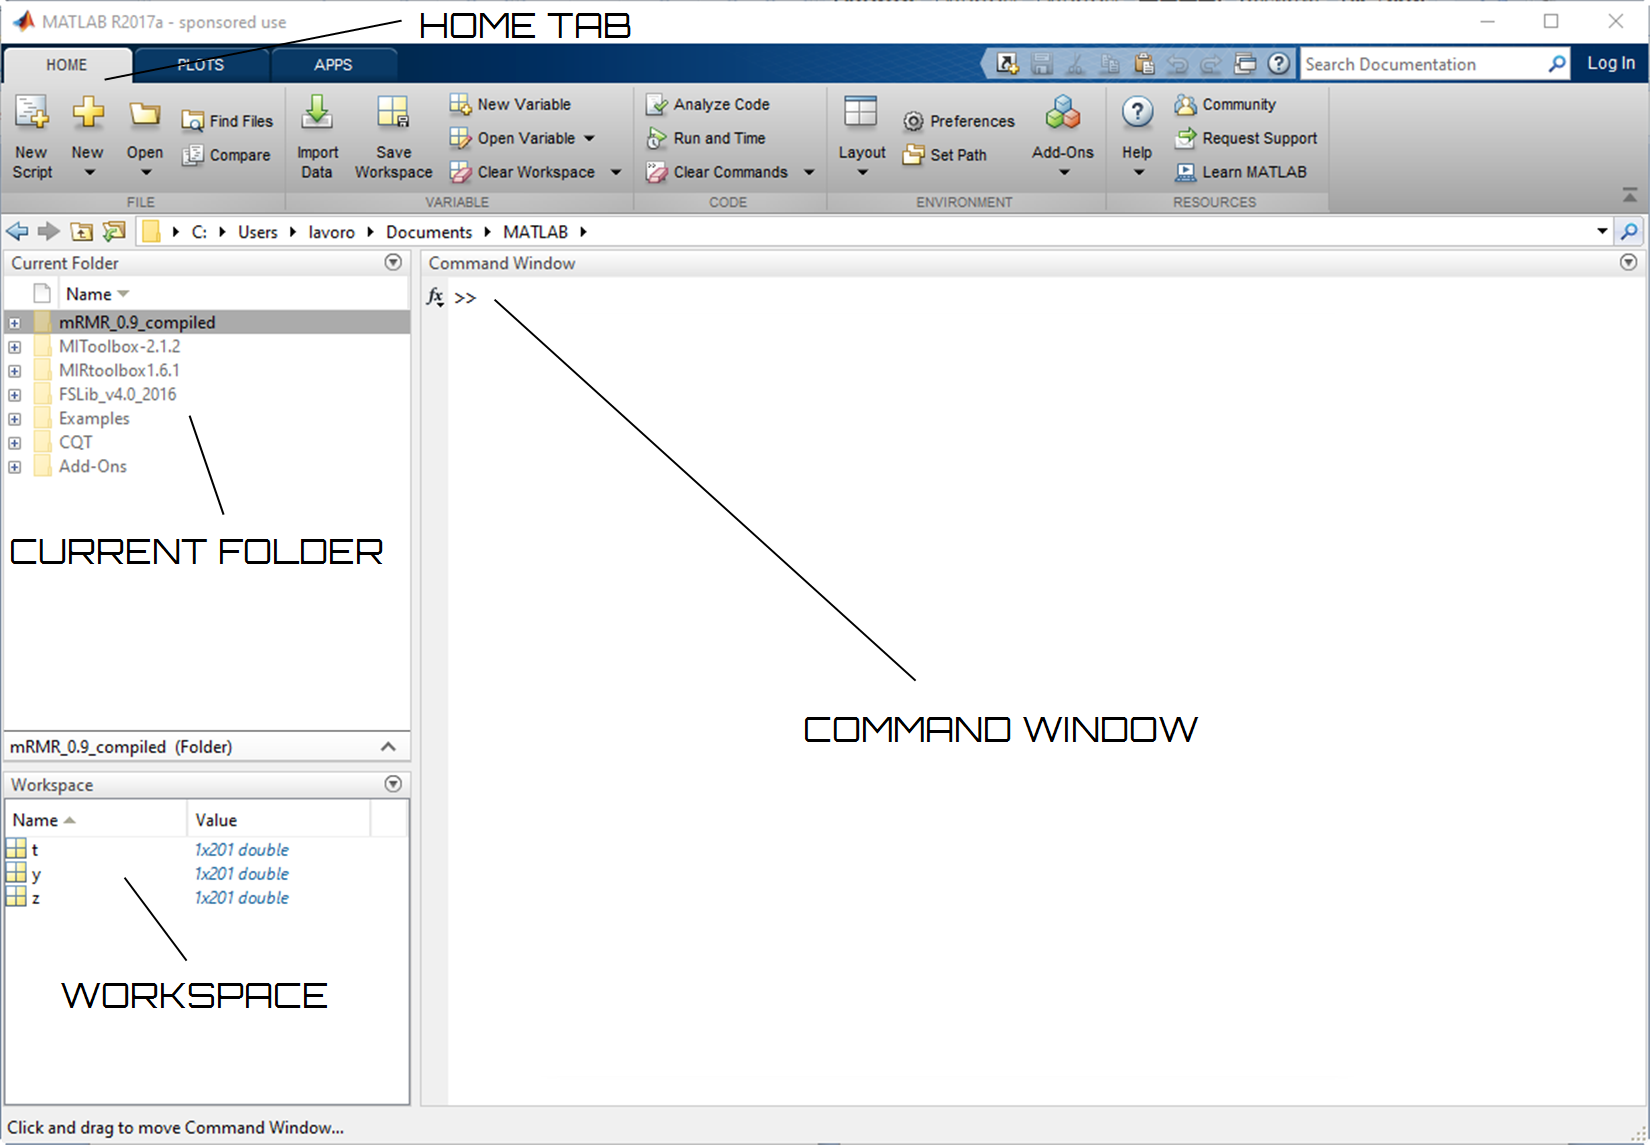1650x1145 pixels.
Task: Click Request Support
Action: tap(1246, 138)
